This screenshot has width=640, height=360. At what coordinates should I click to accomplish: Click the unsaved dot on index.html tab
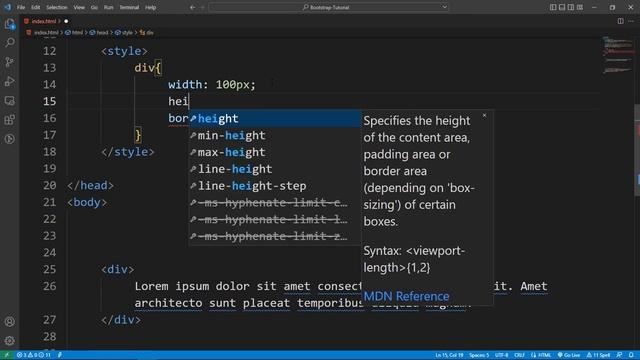click(66, 21)
